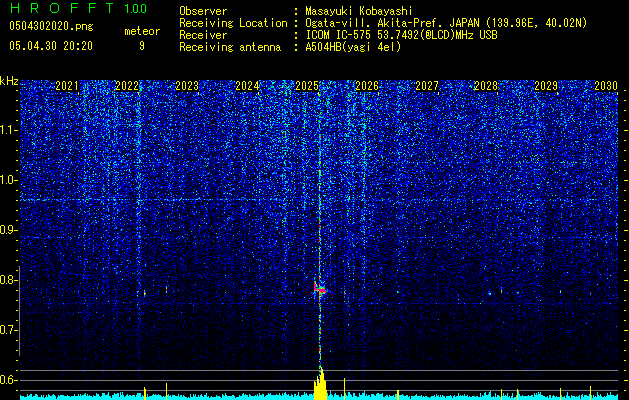The image size is (629, 400).
Task: Select the observer name "Masayuki Kobayashi"
Action: pos(359,11)
